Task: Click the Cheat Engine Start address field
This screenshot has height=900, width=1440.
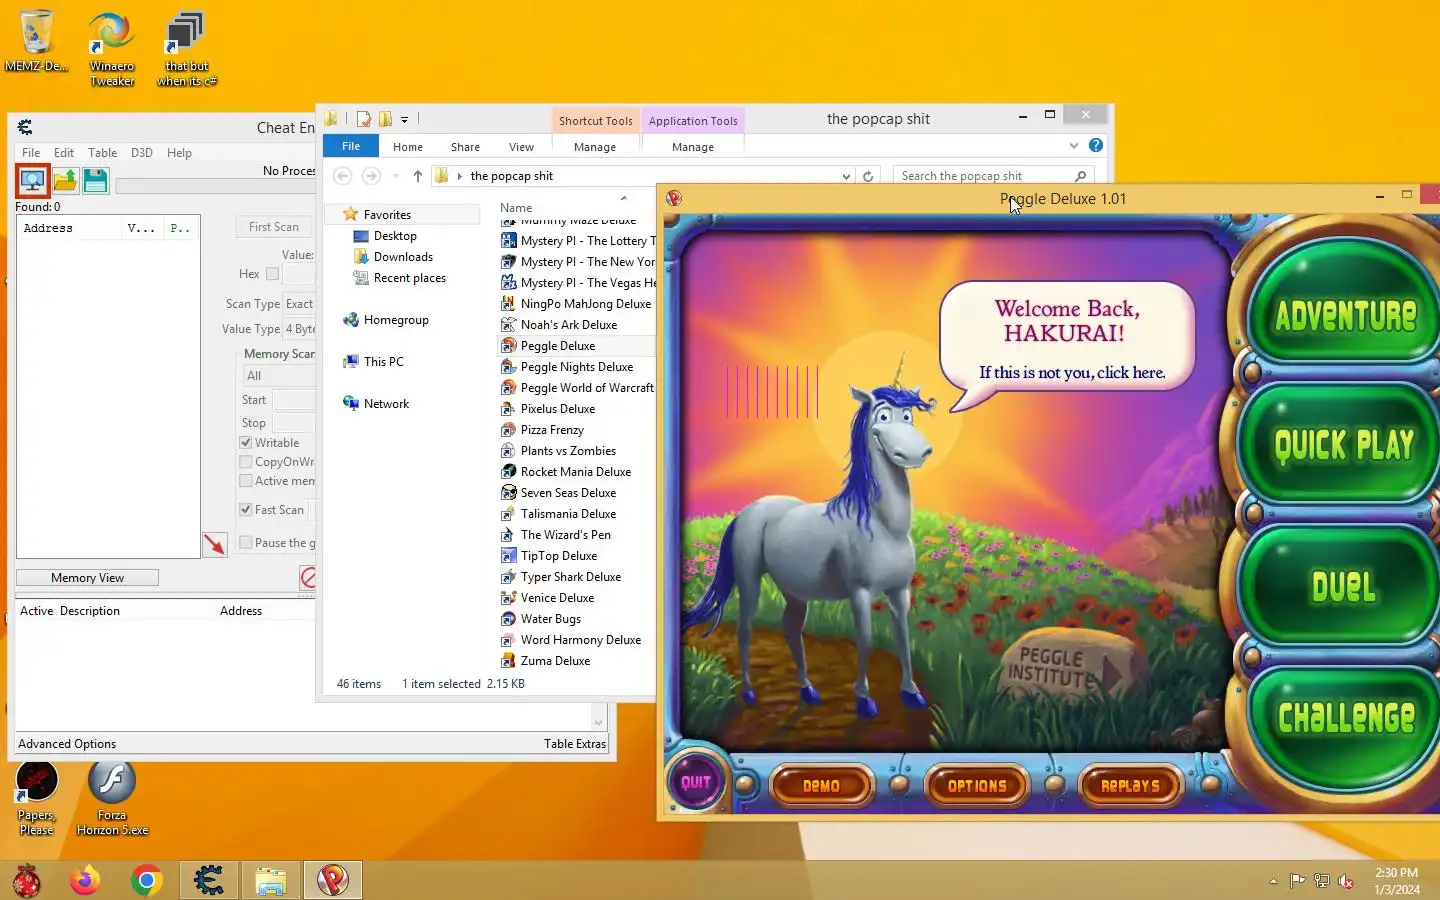Action: (x=294, y=400)
